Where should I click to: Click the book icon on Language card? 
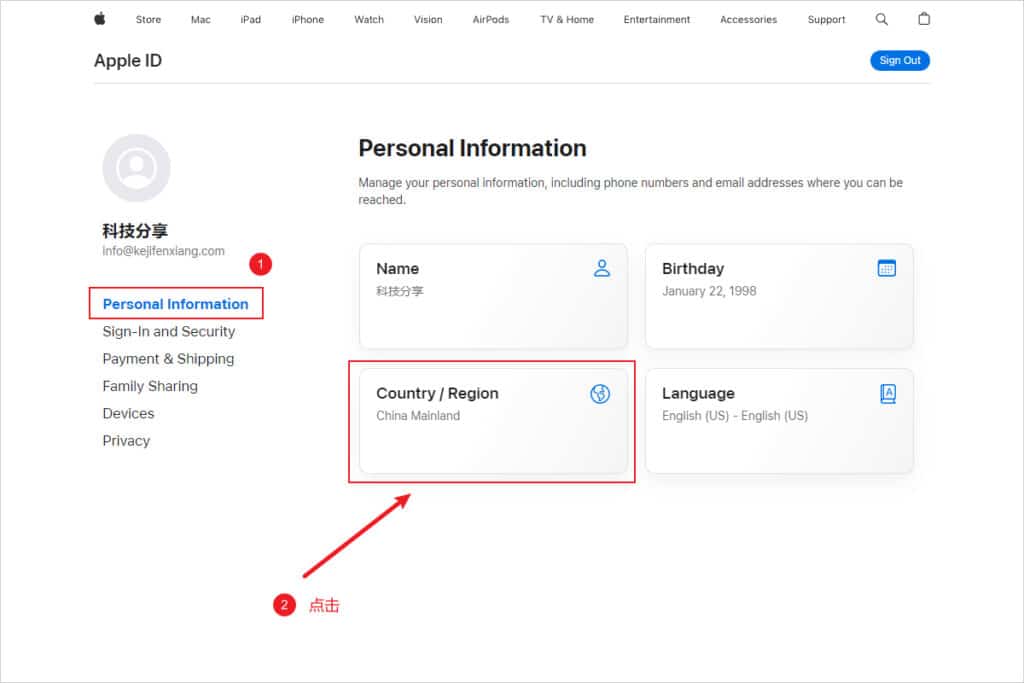pos(888,394)
